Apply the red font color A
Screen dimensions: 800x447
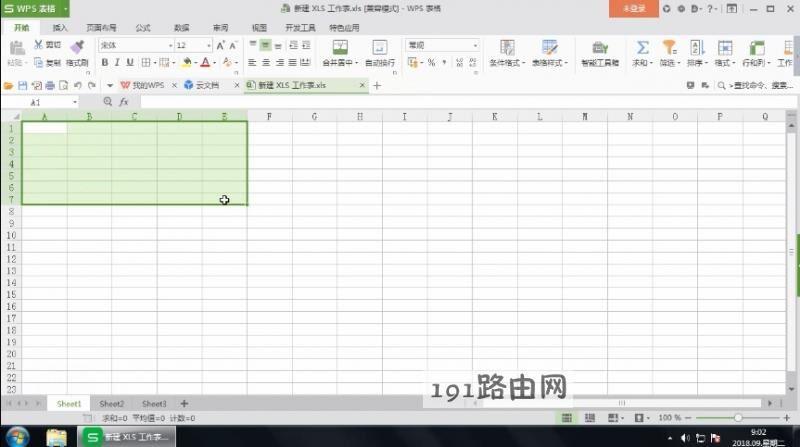(x=205, y=62)
